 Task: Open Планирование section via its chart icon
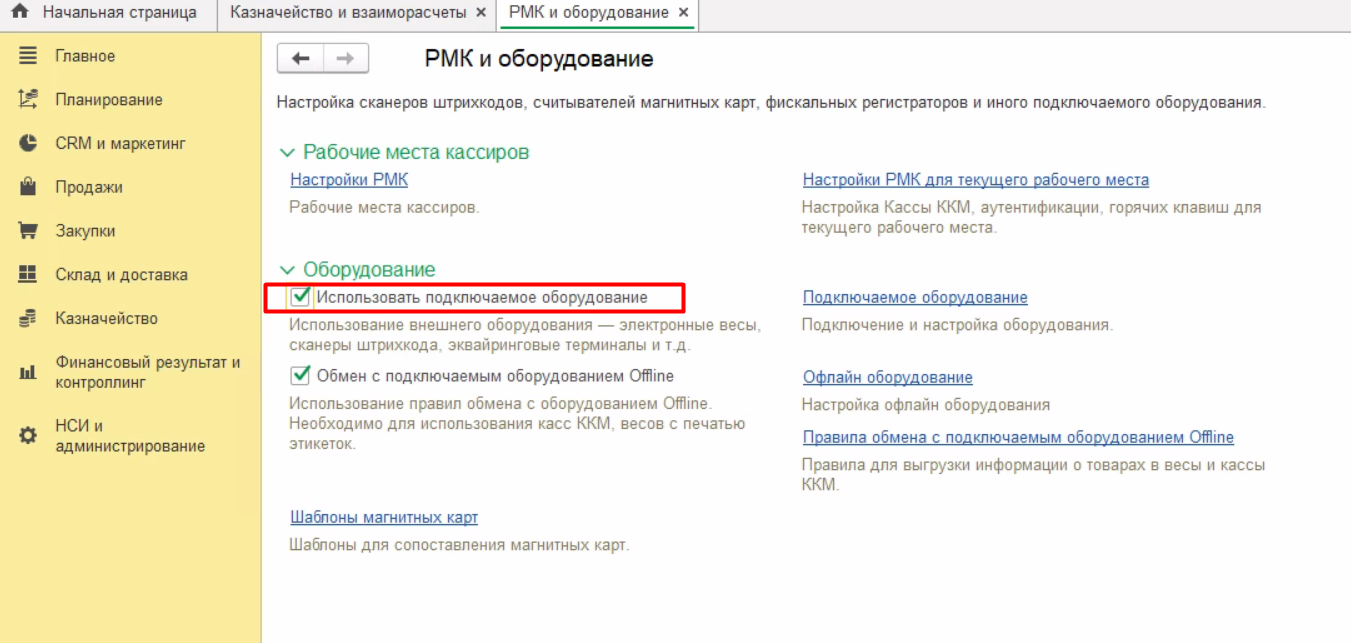28,100
